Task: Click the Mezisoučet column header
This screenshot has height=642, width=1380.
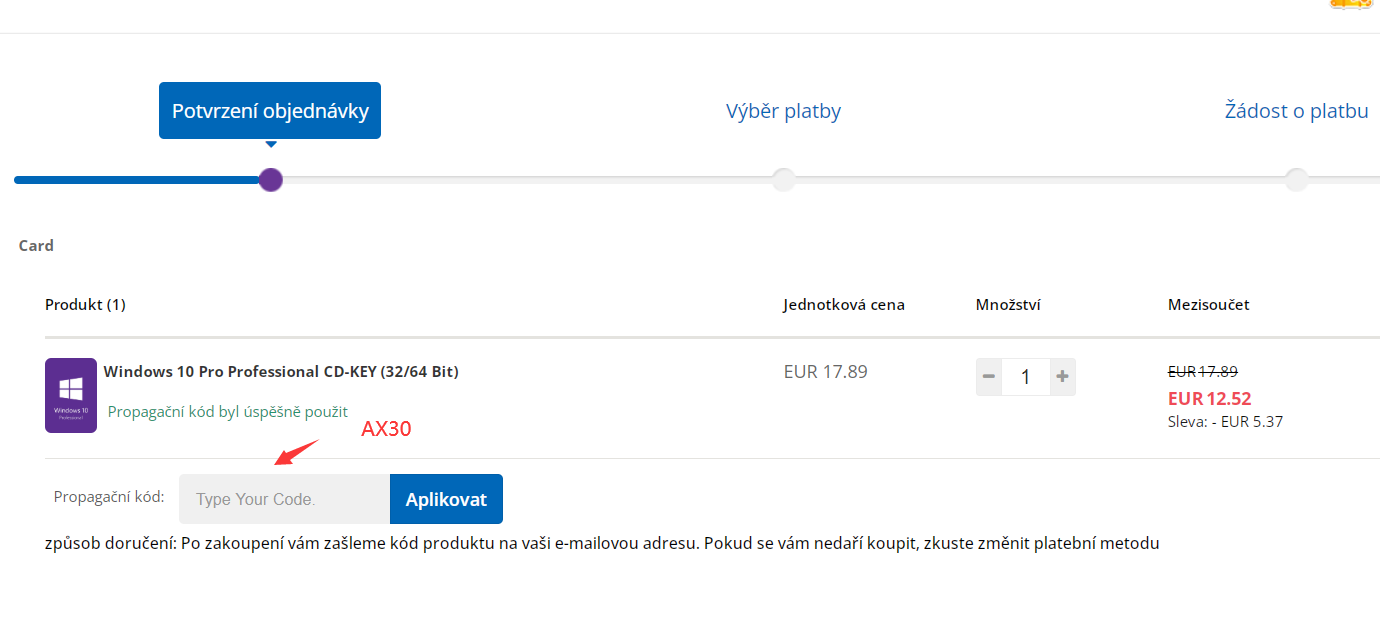Action: [x=1208, y=305]
